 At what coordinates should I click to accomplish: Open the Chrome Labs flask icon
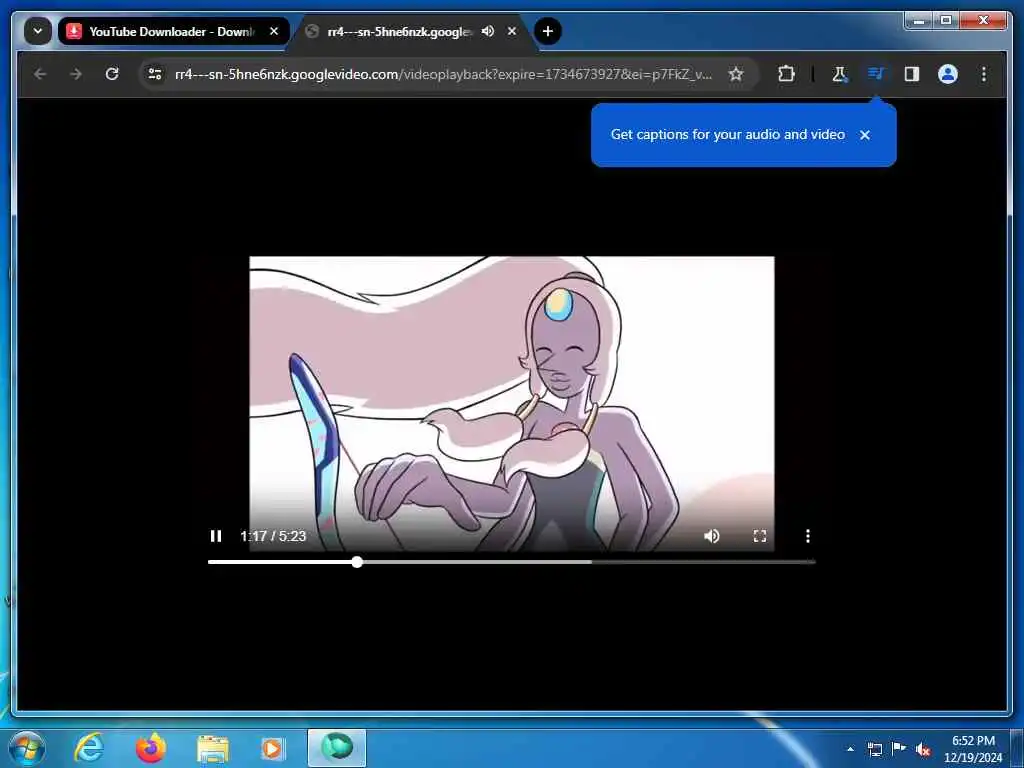[x=839, y=74]
